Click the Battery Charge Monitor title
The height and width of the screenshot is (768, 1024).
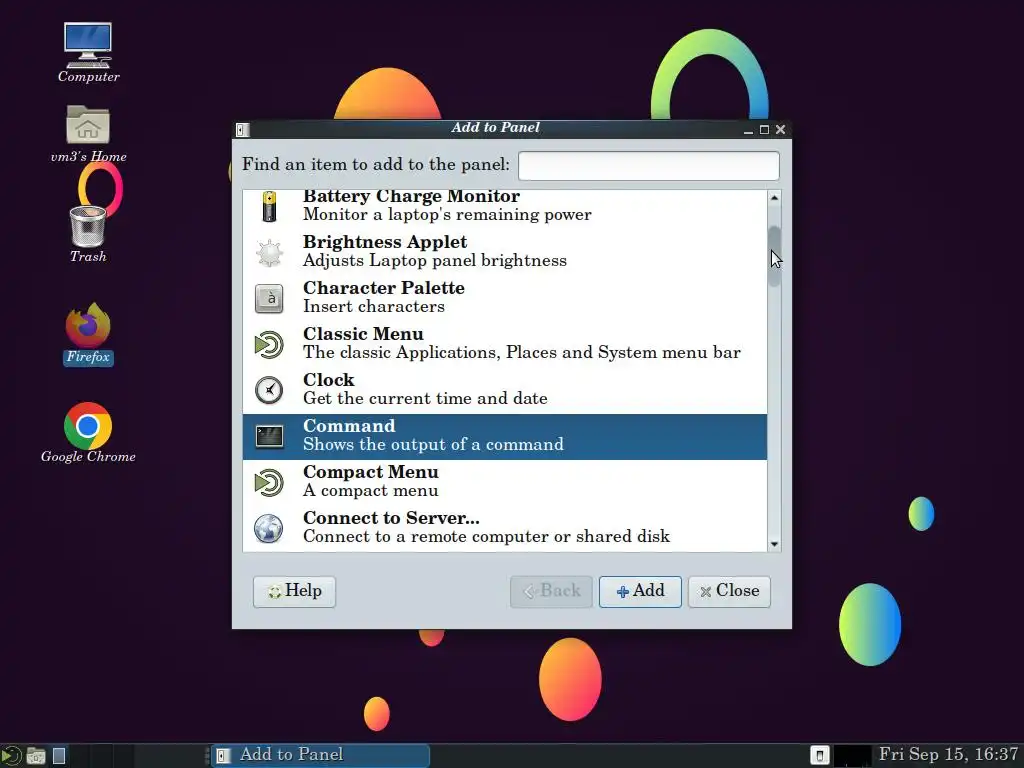(411, 197)
